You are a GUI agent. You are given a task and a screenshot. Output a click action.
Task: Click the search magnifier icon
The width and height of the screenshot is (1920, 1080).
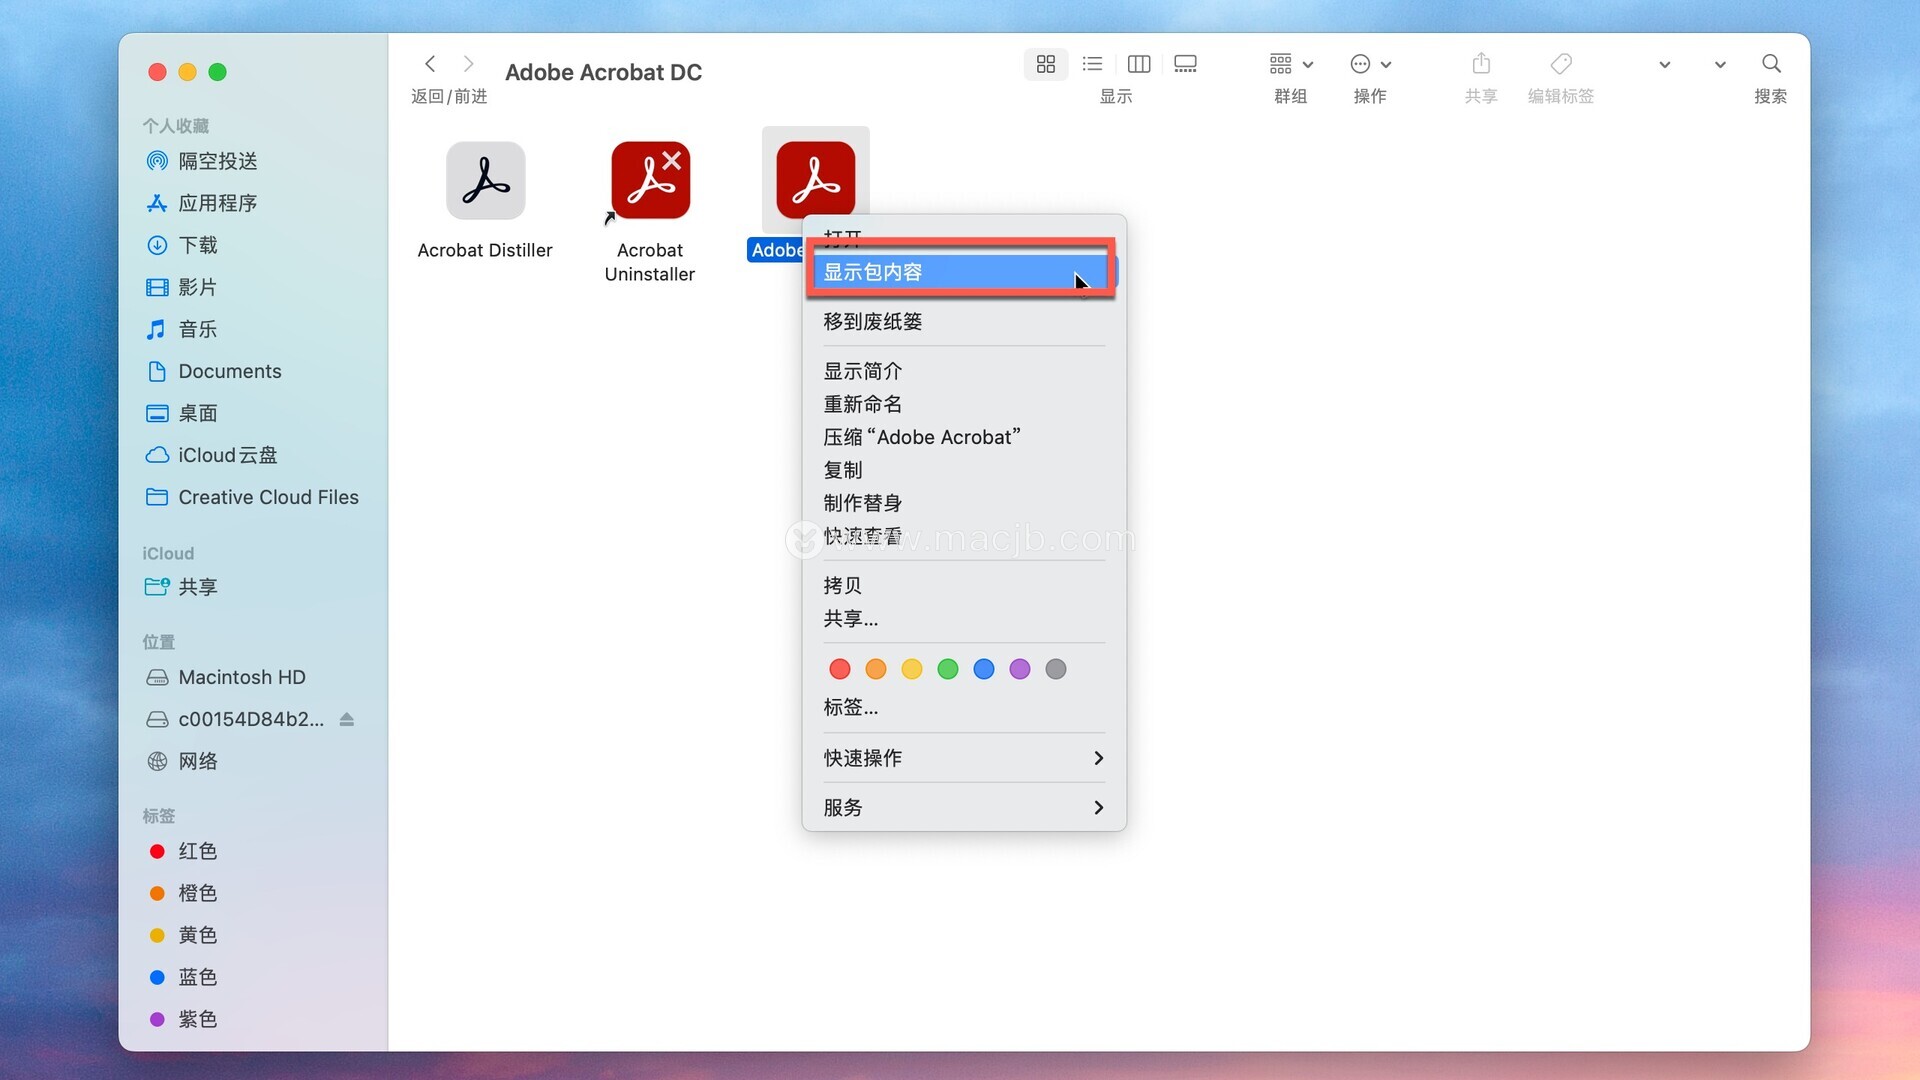(x=1770, y=64)
